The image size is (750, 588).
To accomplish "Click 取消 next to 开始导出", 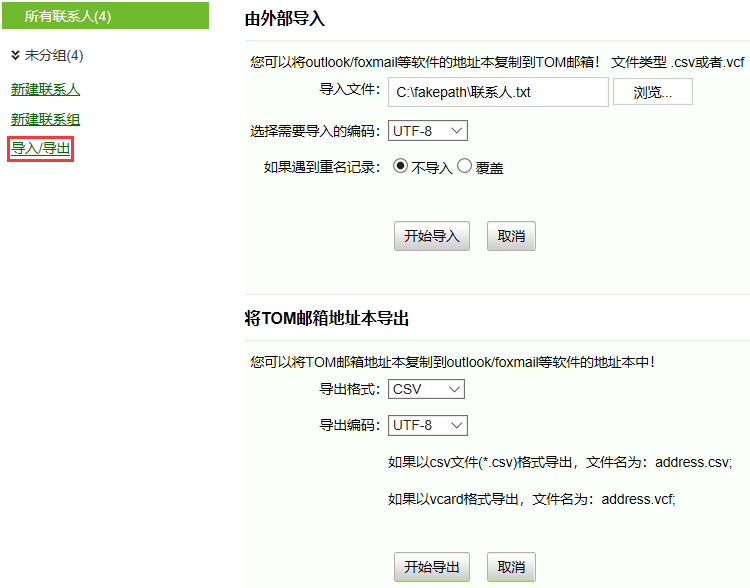I will pos(511,567).
